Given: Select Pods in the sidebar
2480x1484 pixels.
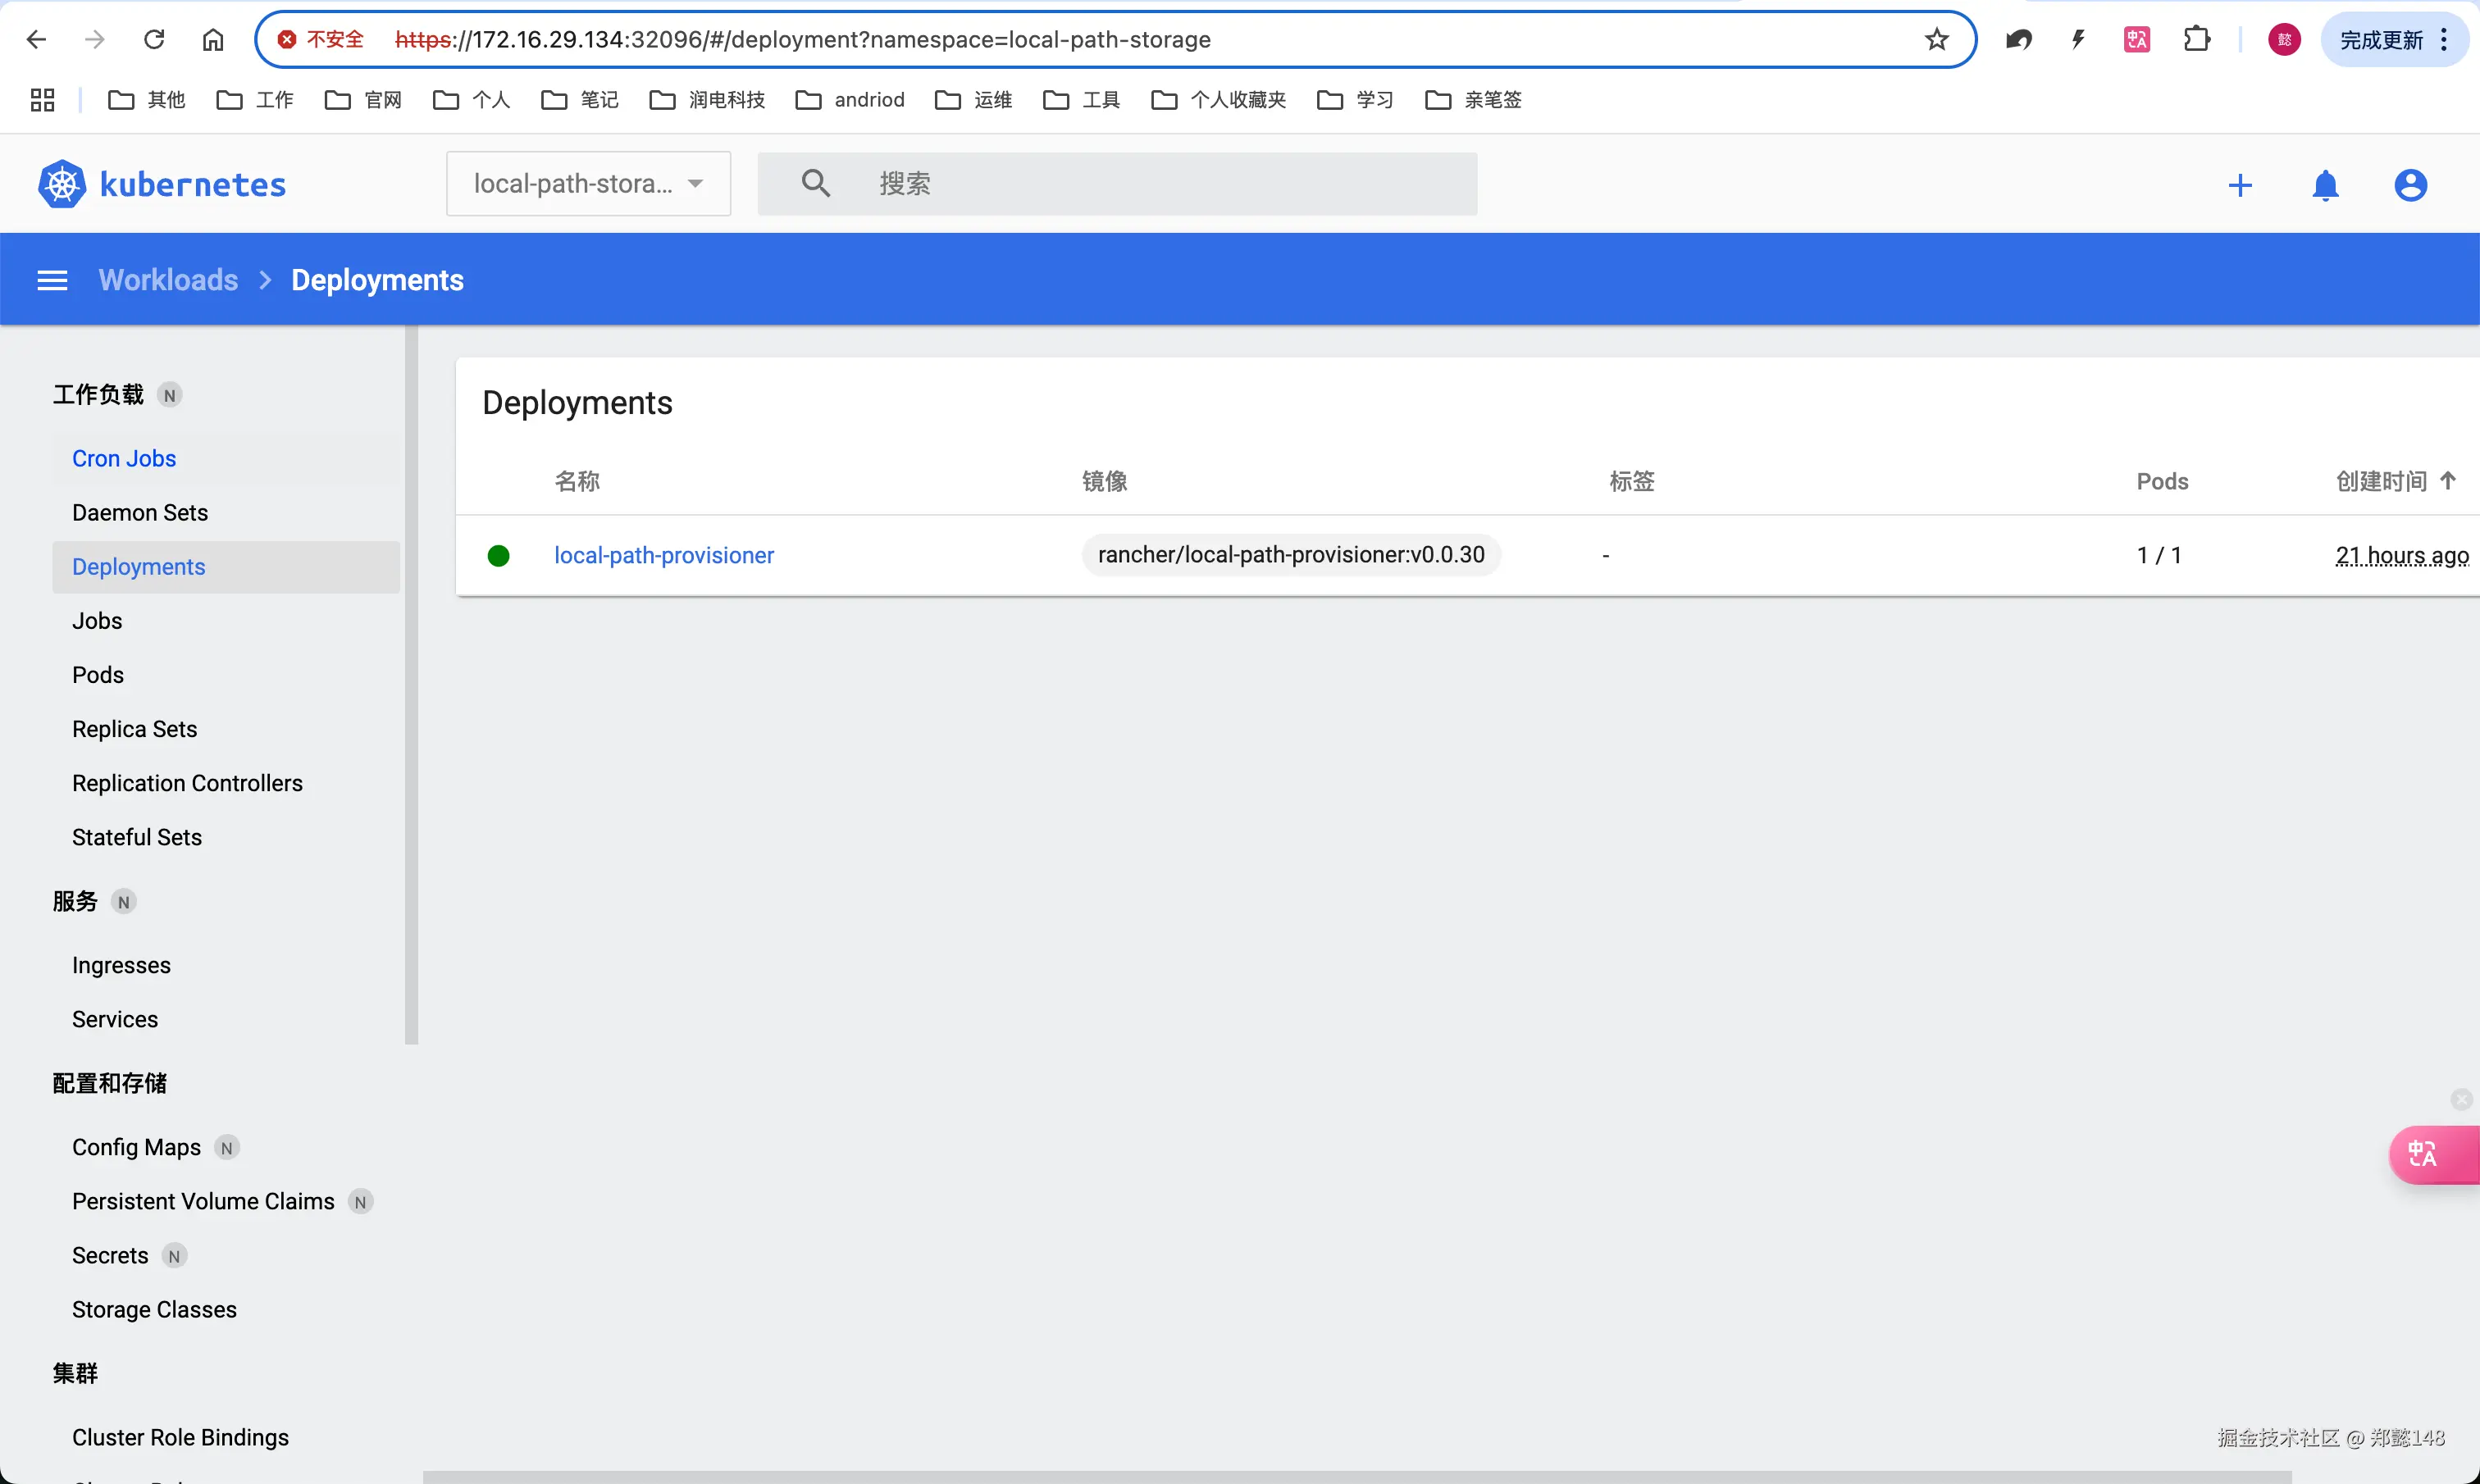Looking at the screenshot, I should 98,675.
